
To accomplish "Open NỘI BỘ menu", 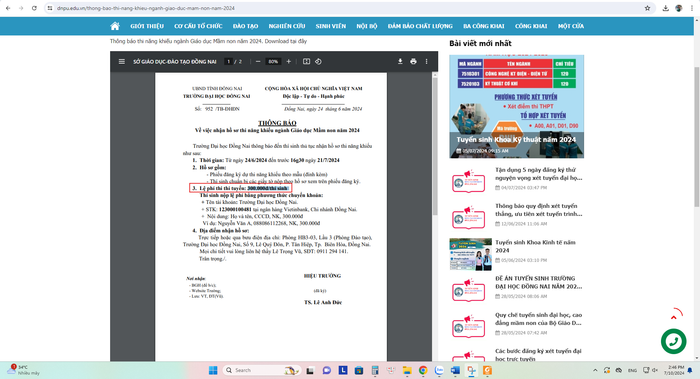I will tap(367, 26).
